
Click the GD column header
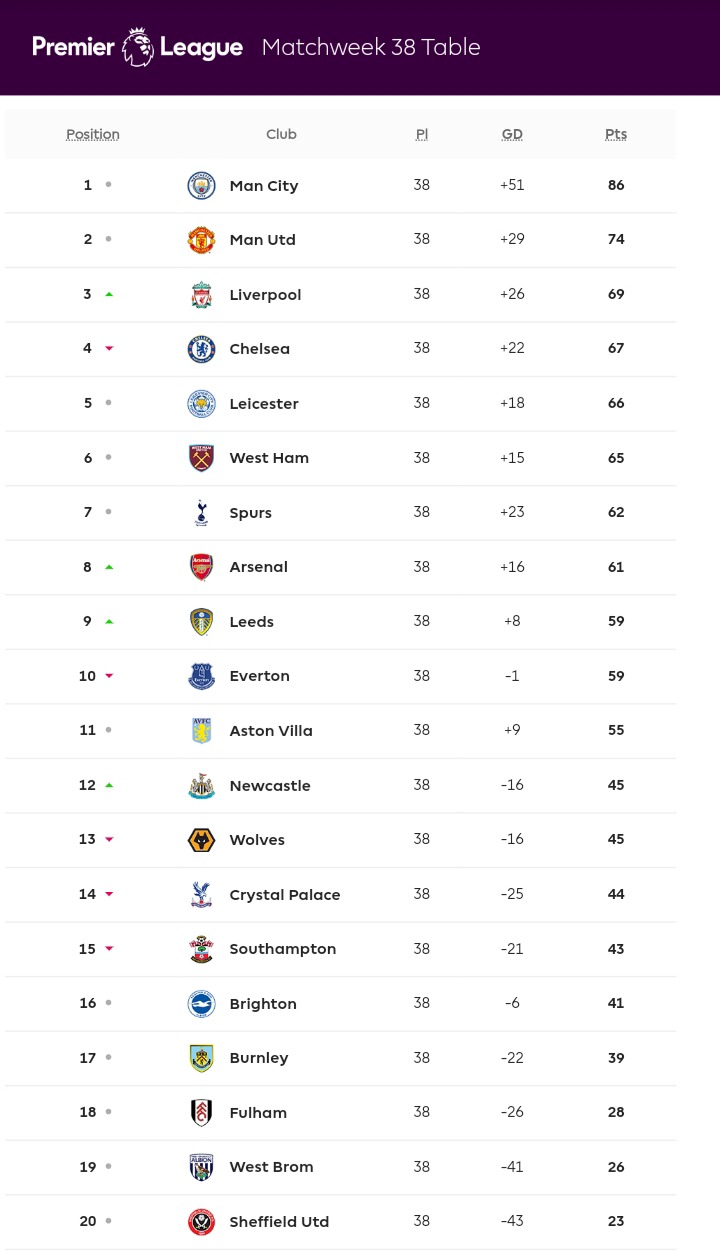512,134
